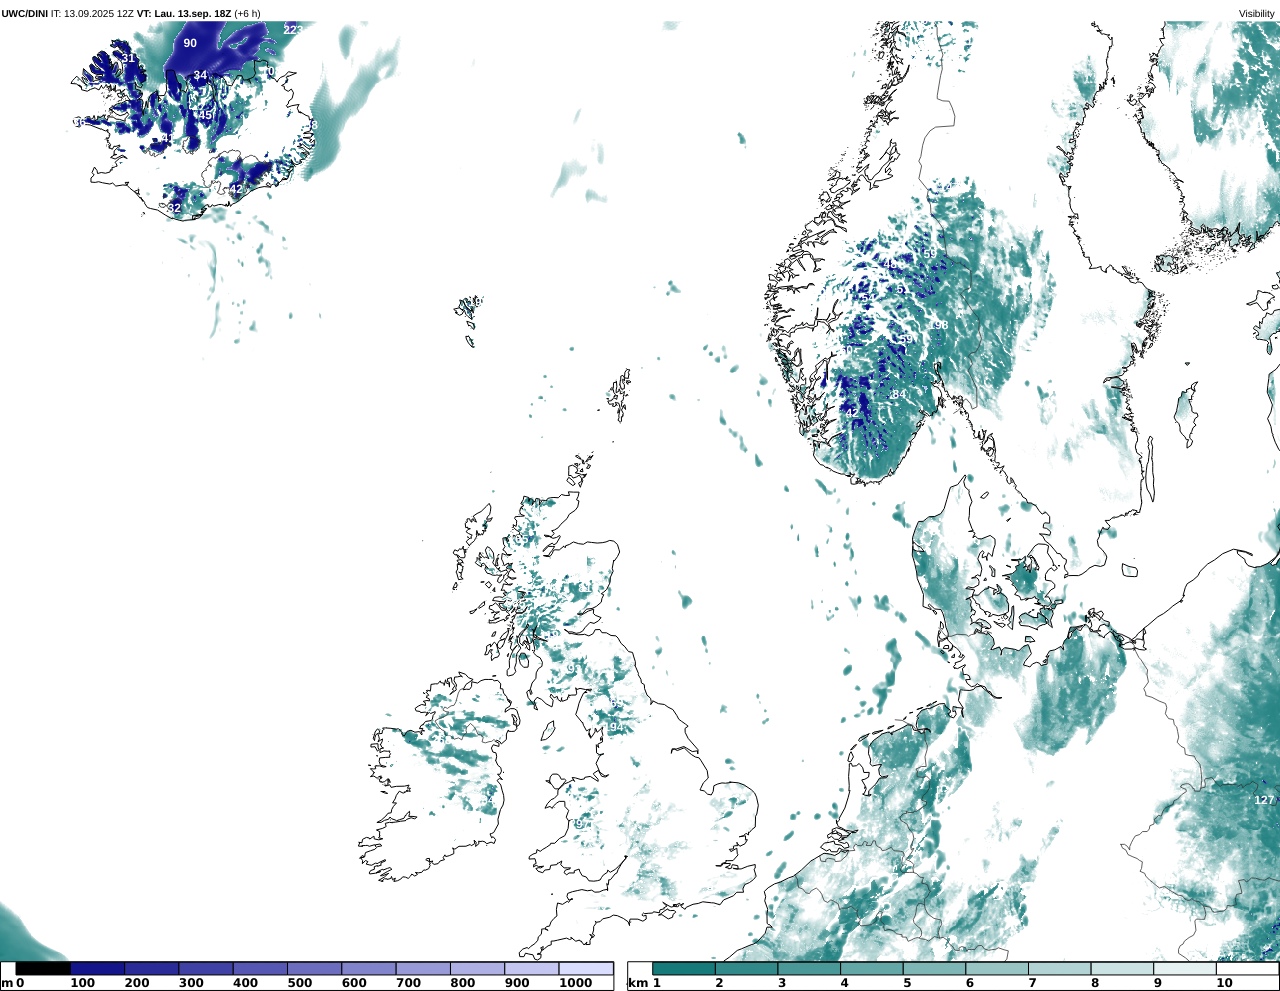
Task: Click the 'km' unit label on legend
Action: 636,983
